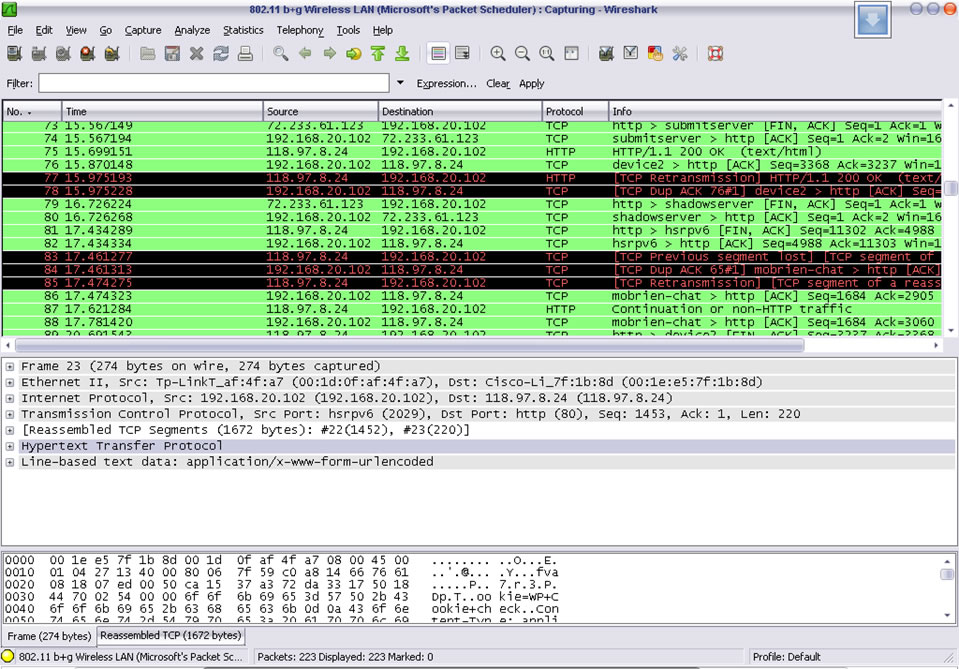Open the Capture menu
The image size is (959, 669).
143,30
